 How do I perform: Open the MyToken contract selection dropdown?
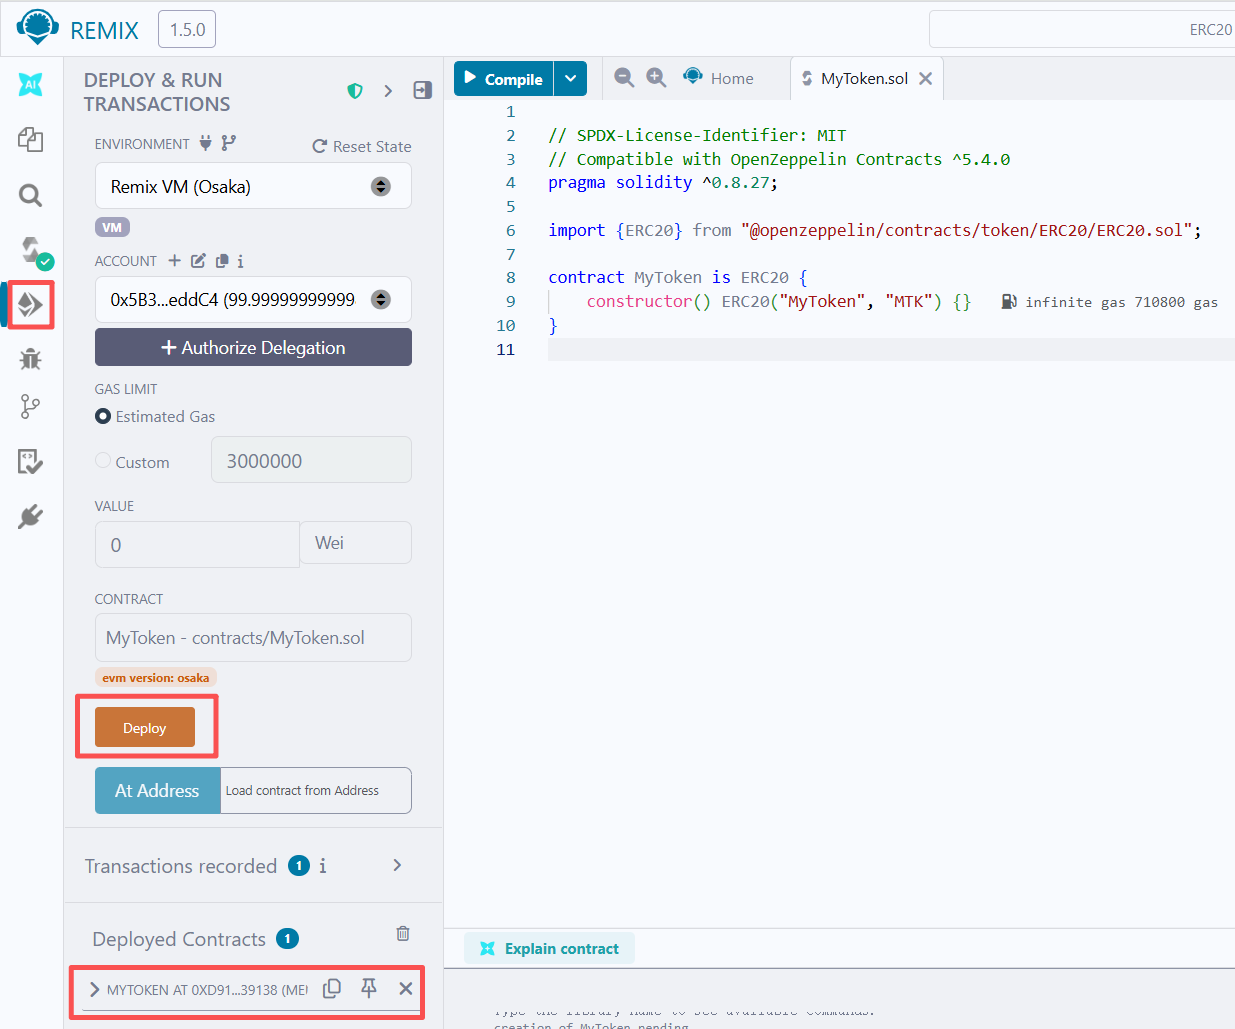coord(253,638)
